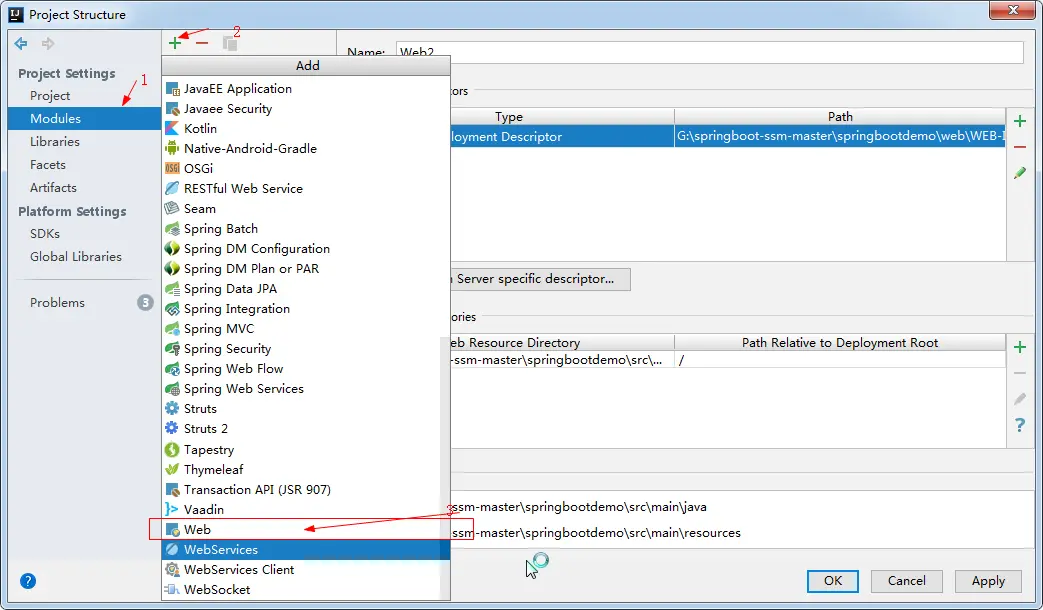Click the forward navigation arrow
Viewport: 1043px width, 610px height.
click(48, 44)
